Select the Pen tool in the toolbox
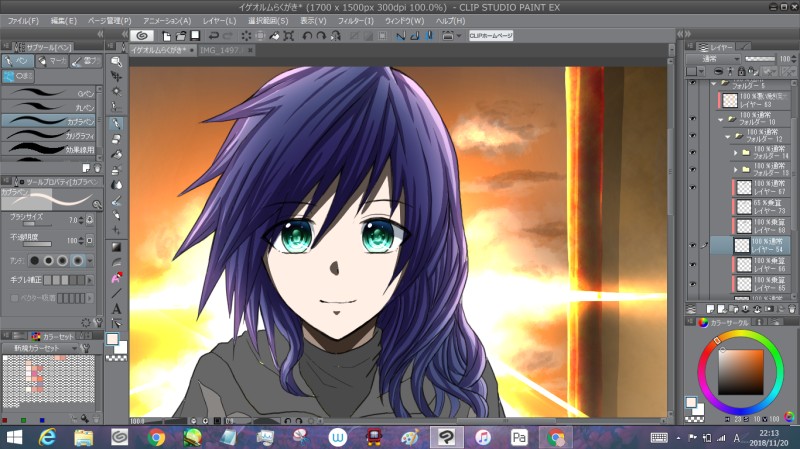This screenshot has height=449, width=800. (x=116, y=123)
